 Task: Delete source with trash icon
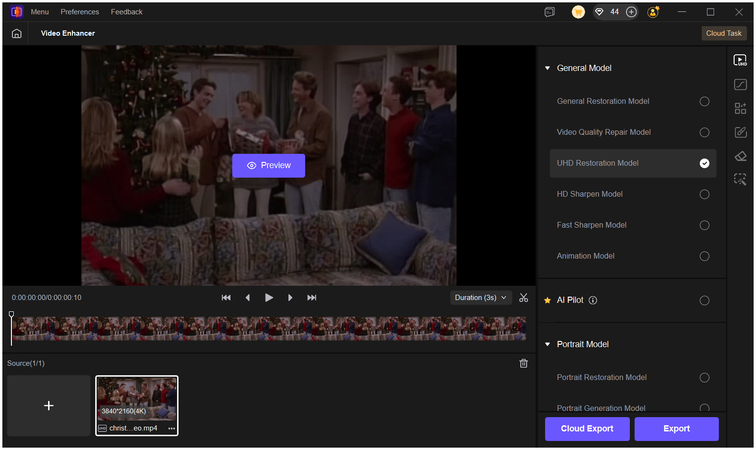[523, 363]
